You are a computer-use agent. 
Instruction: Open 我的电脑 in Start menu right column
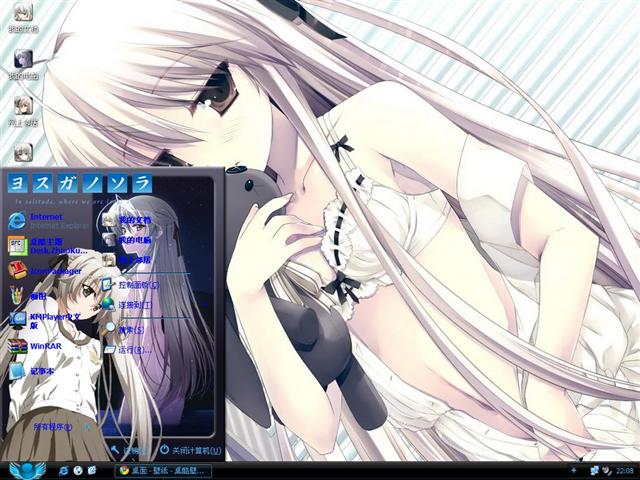[x=127, y=240]
